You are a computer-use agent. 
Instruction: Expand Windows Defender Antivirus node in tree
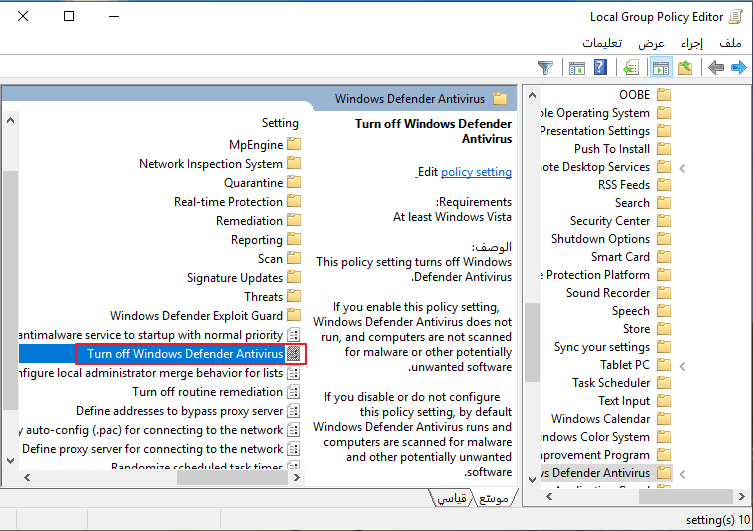682,473
